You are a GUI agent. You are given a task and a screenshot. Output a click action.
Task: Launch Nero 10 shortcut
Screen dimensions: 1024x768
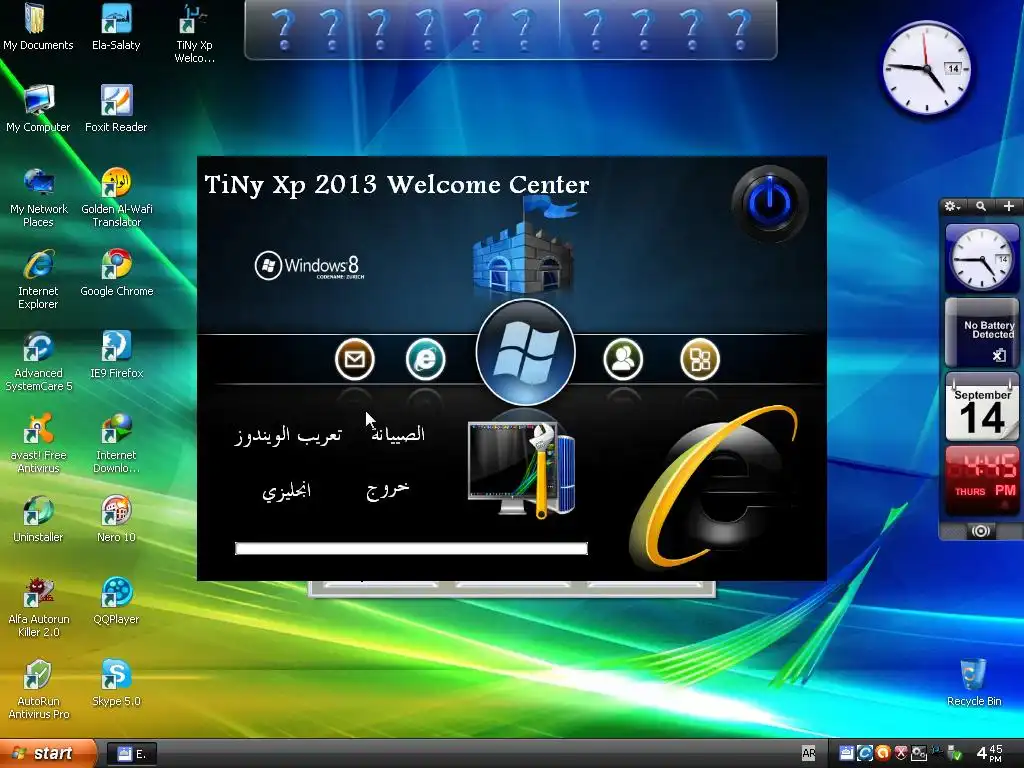click(116, 520)
